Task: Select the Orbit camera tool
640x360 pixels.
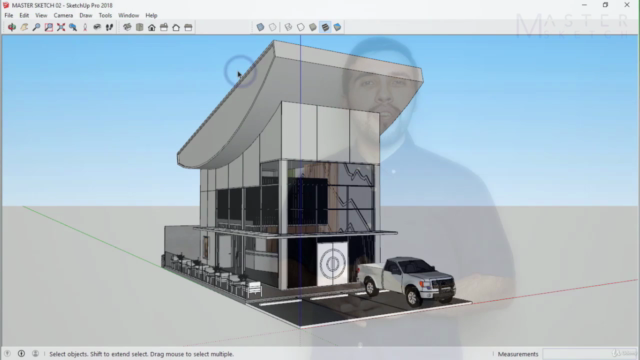Action: coord(12,27)
